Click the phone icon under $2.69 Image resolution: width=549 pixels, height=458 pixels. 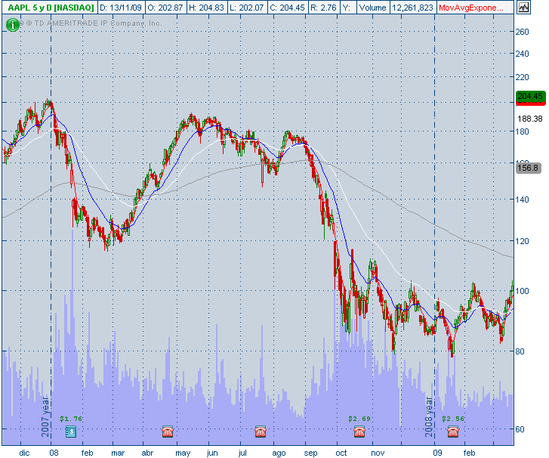359,432
